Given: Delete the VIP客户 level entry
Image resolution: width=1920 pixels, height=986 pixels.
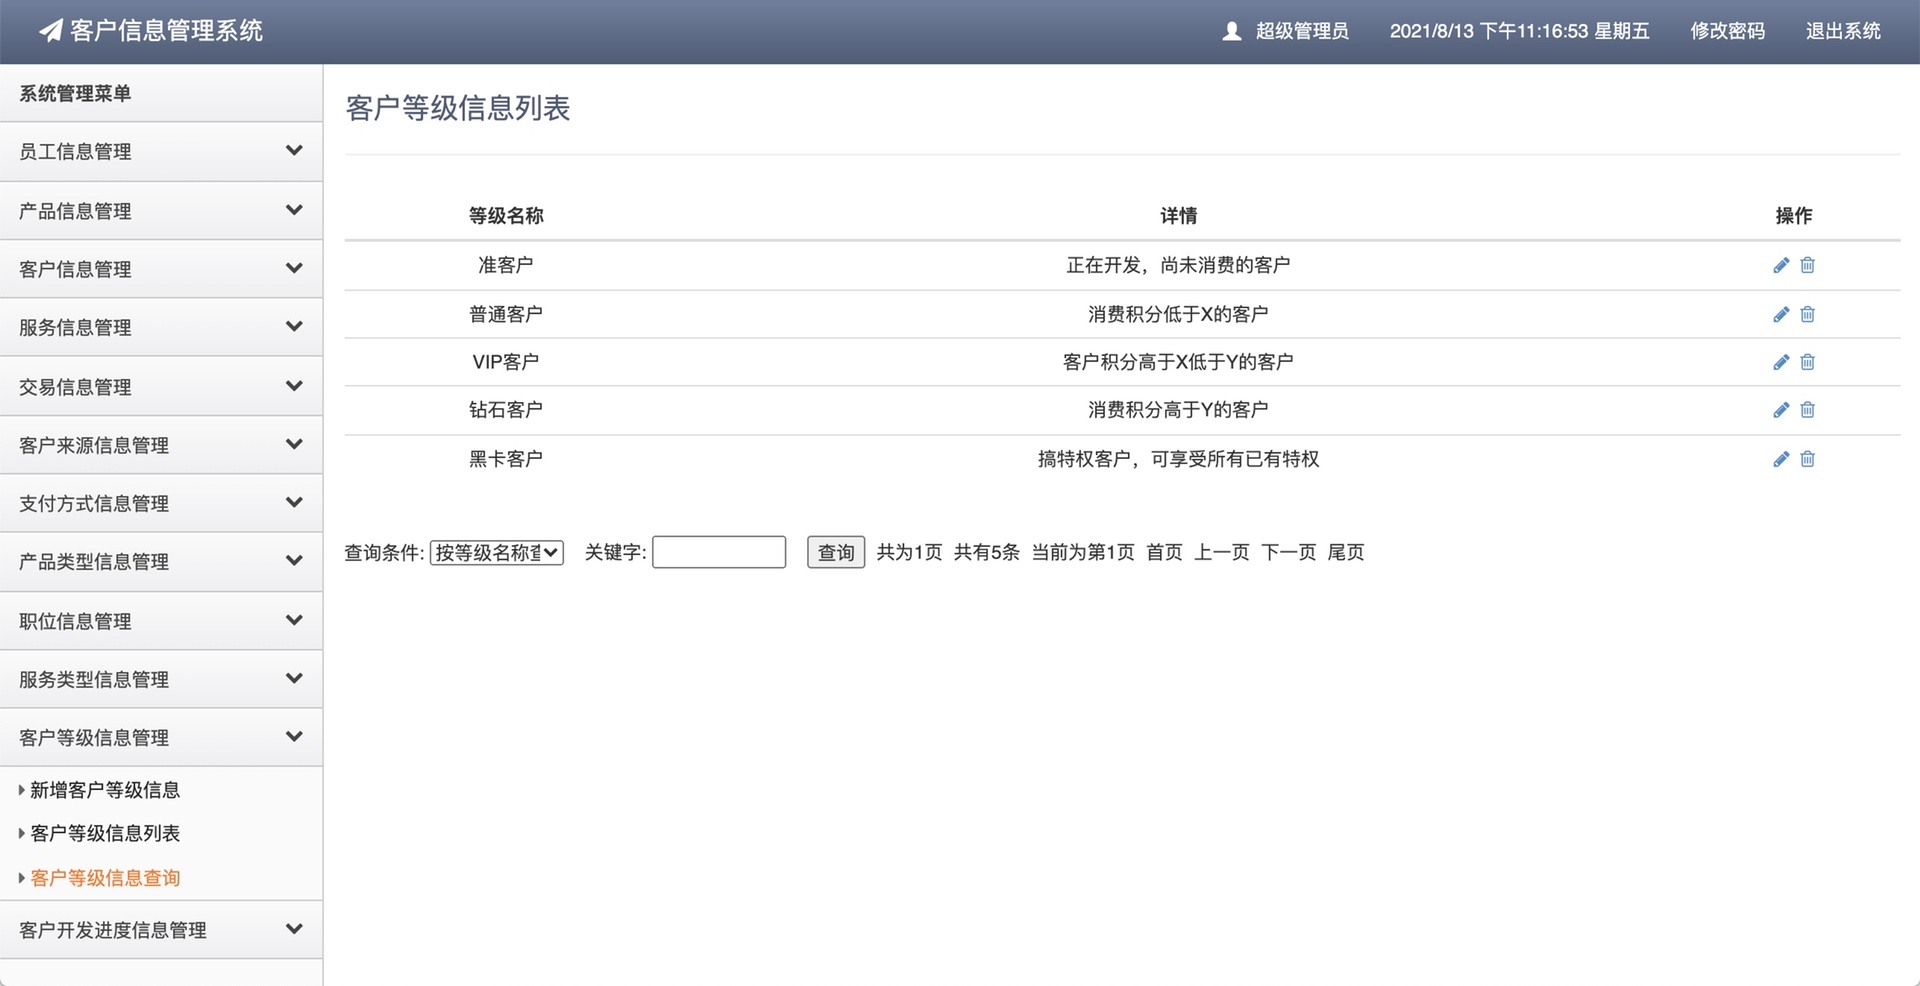Looking at the screenshot, I should click(x=1807, y=362).
